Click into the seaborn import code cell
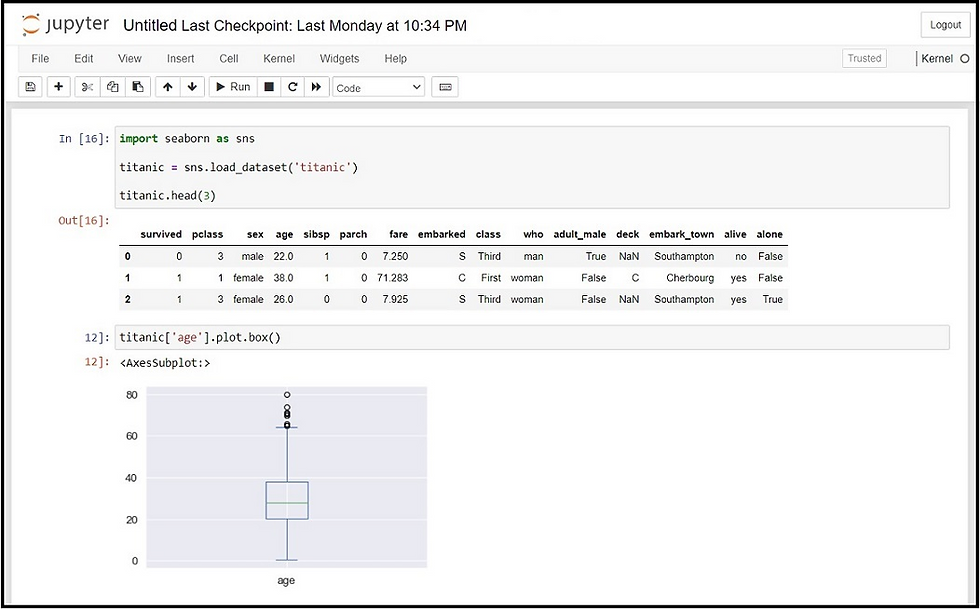Image resolution: width=980 pixels, height=609 pixels. click(x=532, y=167)
